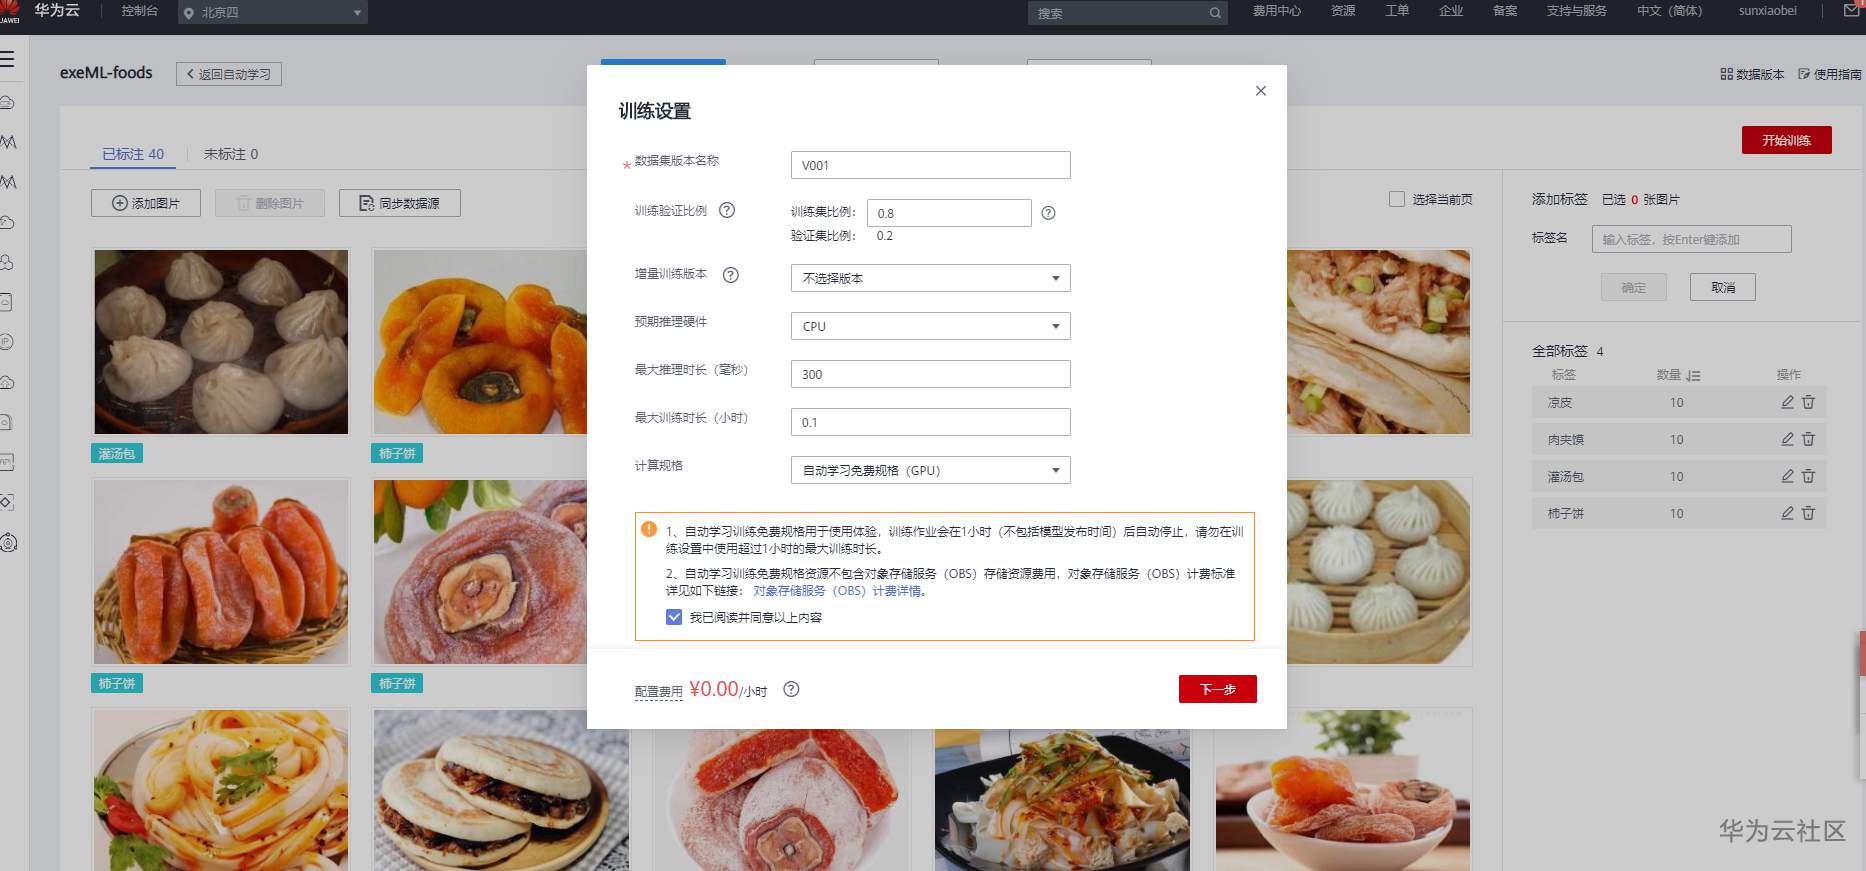
Task: Focus 标签名 label input field
Action: pos(1691,239)
